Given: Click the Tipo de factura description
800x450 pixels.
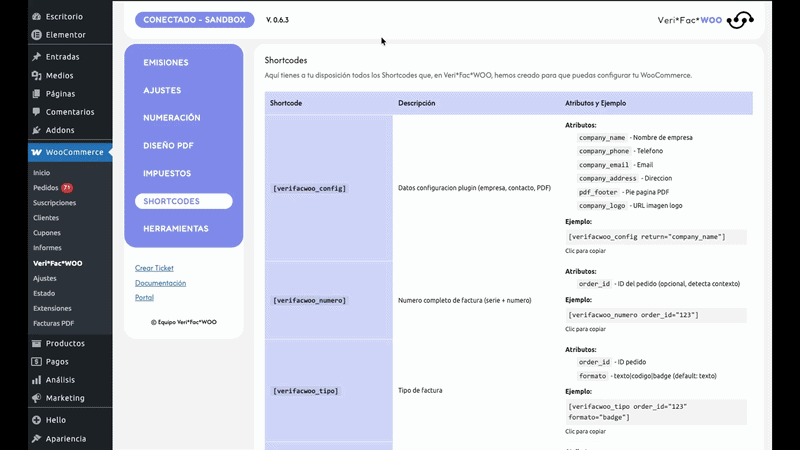Looking at the screenshot, I should [x=420, y=390].
